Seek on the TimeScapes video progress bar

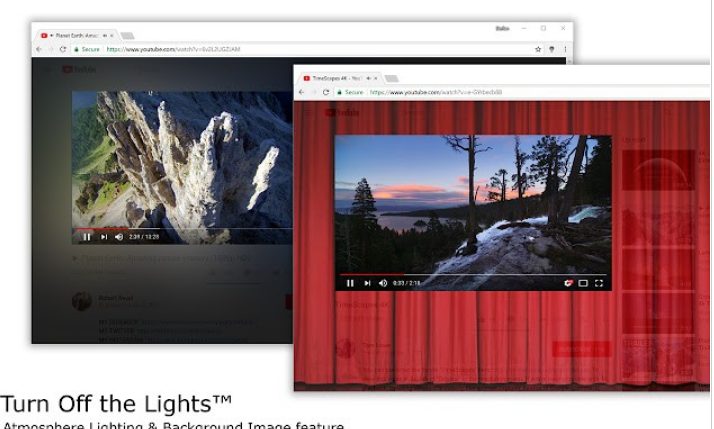tap(473, 275)
